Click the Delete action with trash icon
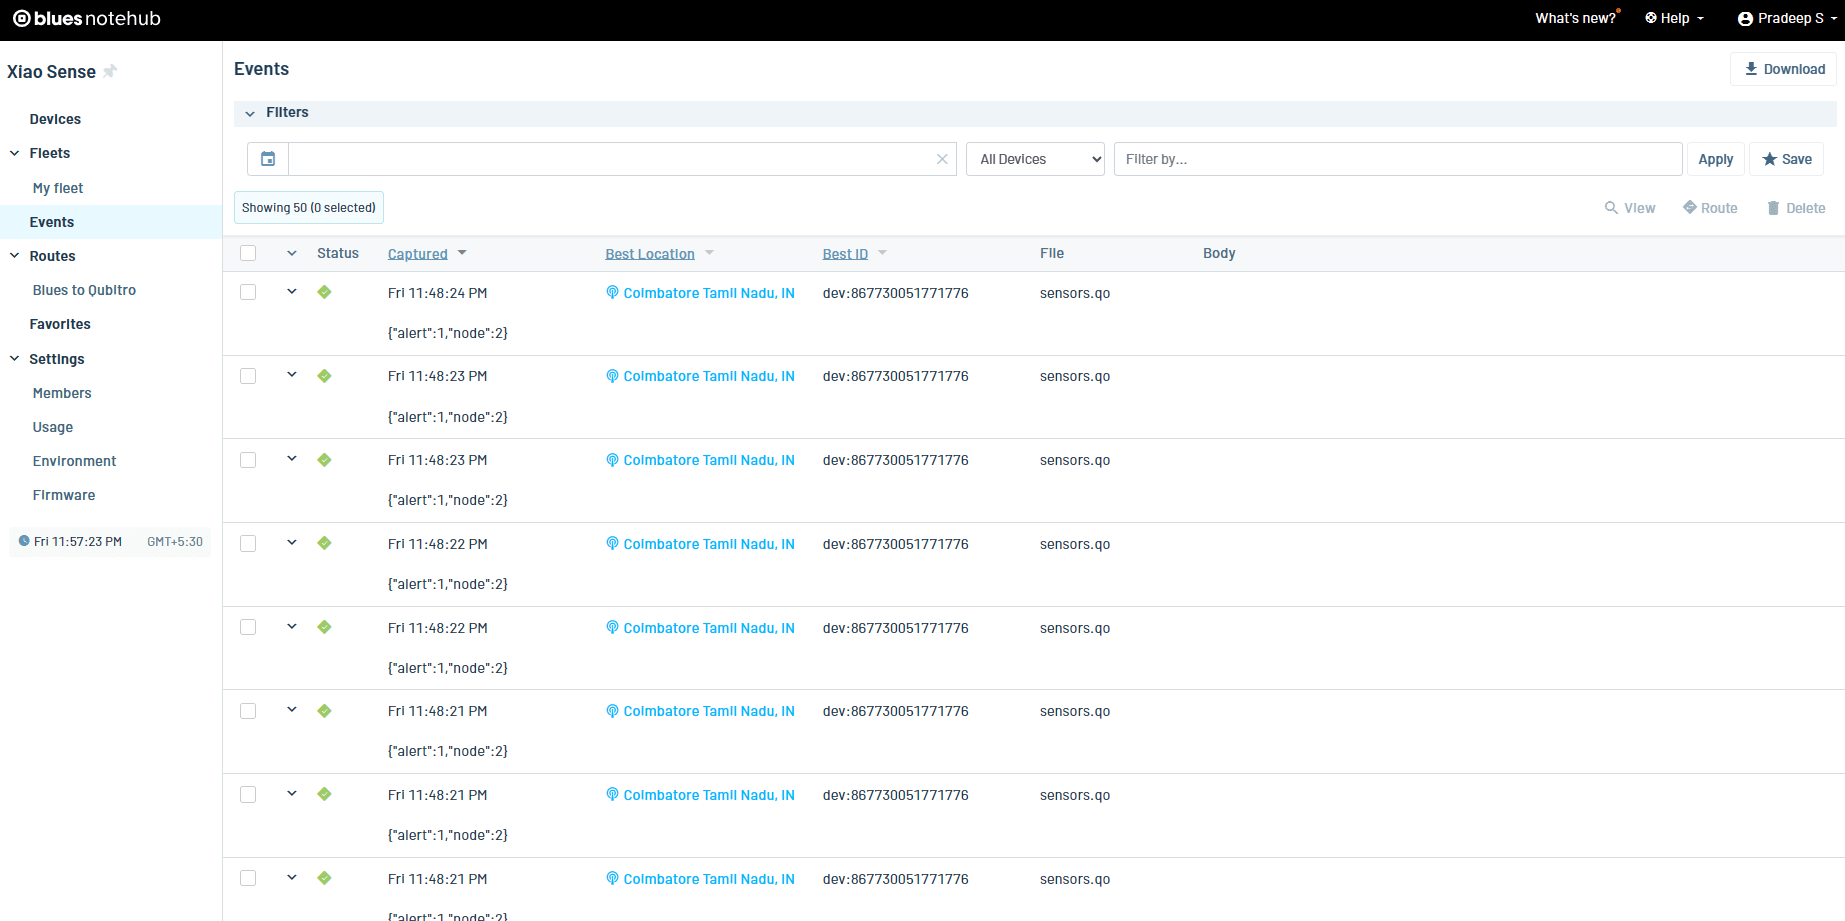This screenshot has height=921, width=1845. 1796,208
